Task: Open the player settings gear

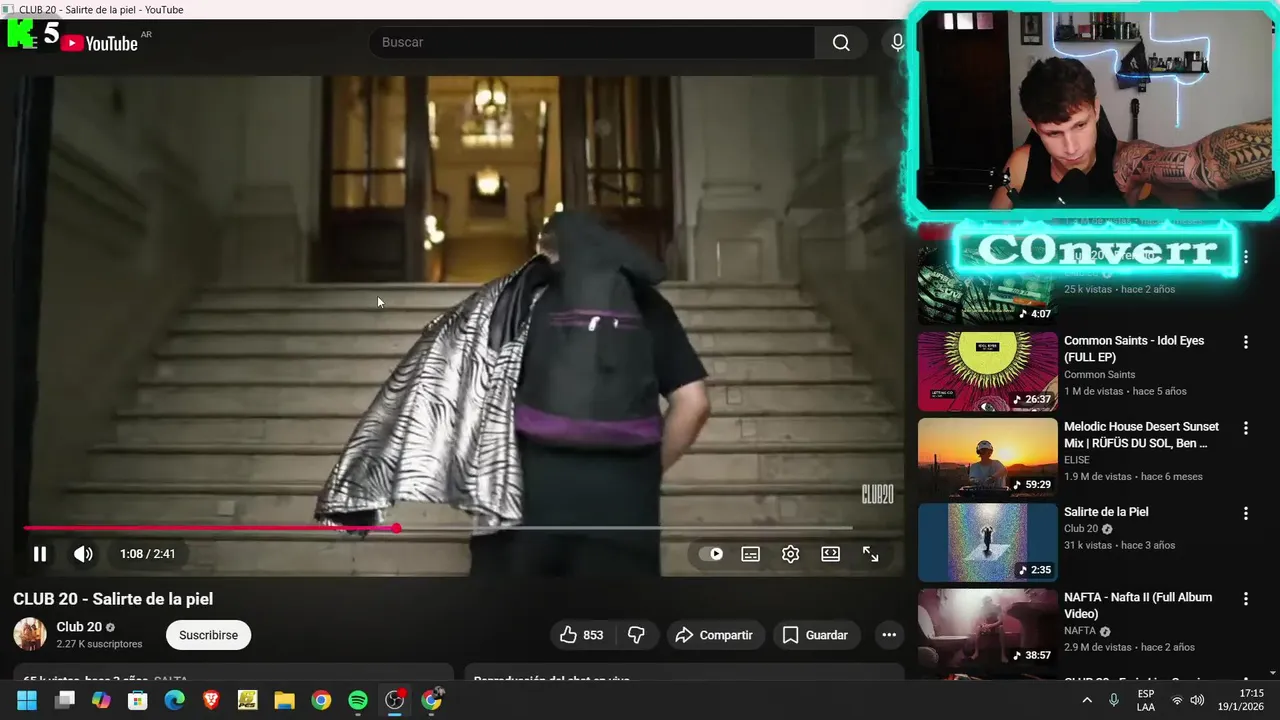Action: pos(791,554)
